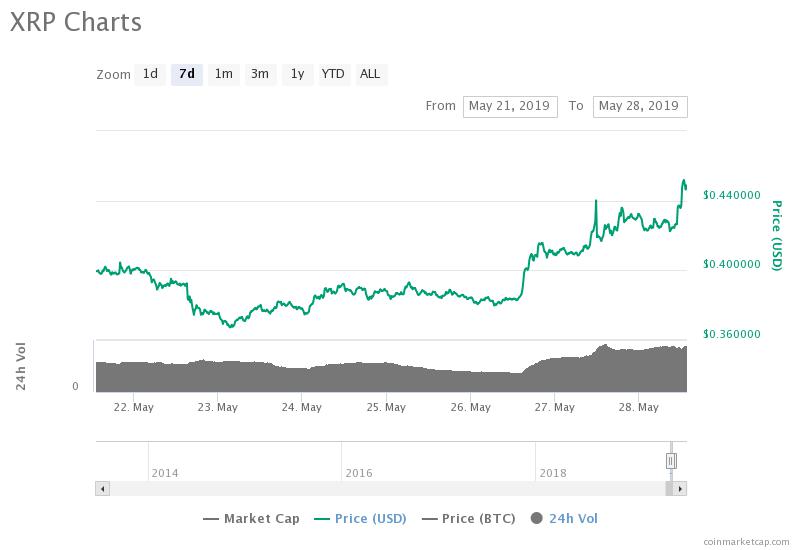Toggle Price (BTC) series in legend
The height and width of the screenshot is (550, 800).
[x=468, y=519]
